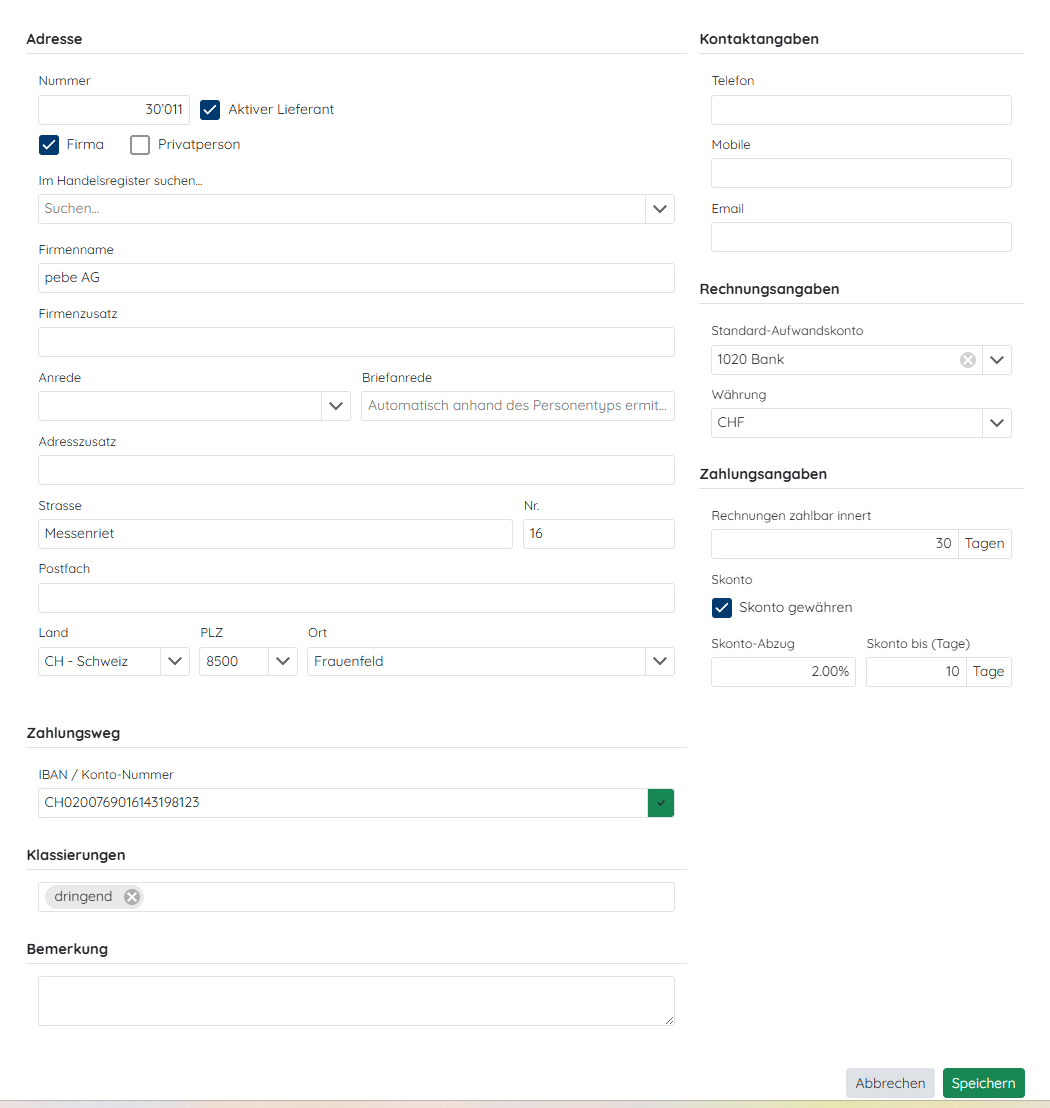Screen dimensions: 1050x1108
Task: Clear the Standard-Aufwandskonto selection
Action: 967,360
